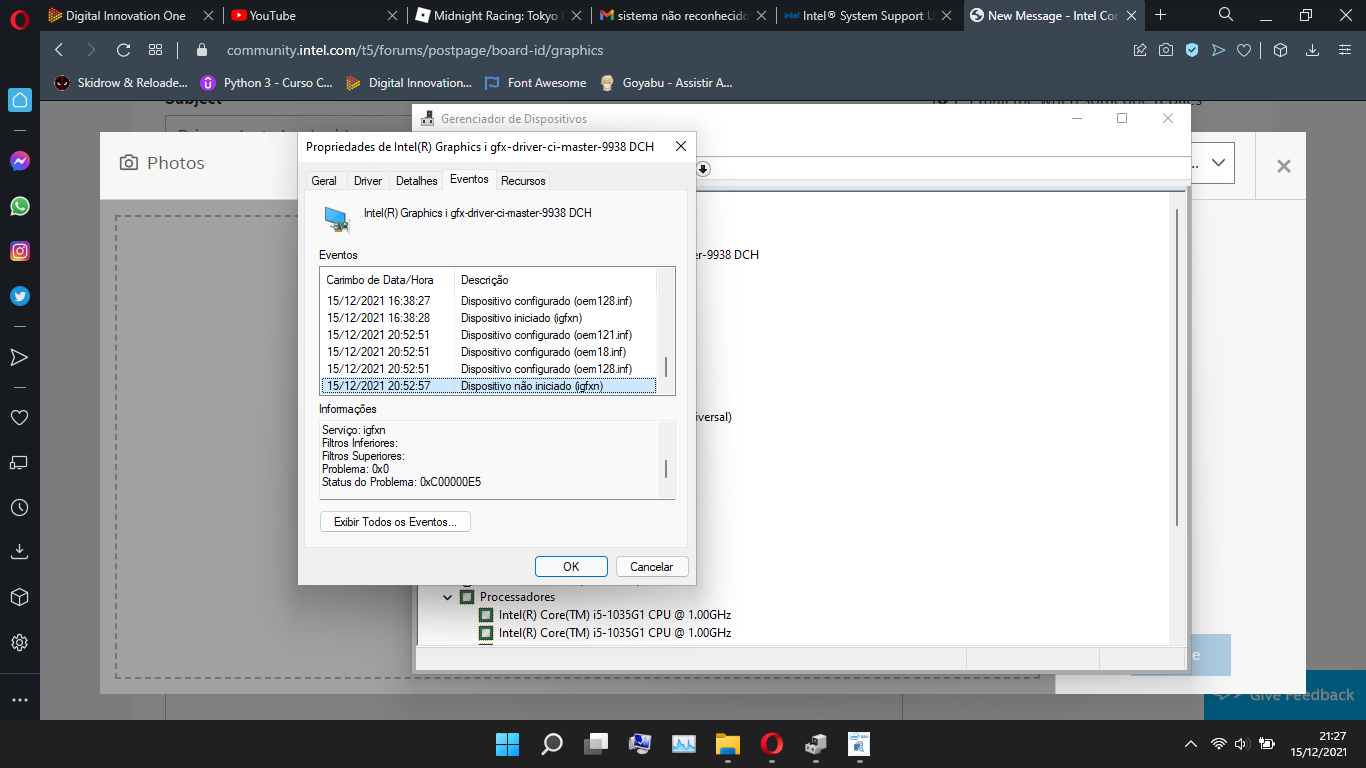This screenshot has height=768, width=1366.
Task: Open Twitter from the Opera sidebar
Action: tap(19, 295)
